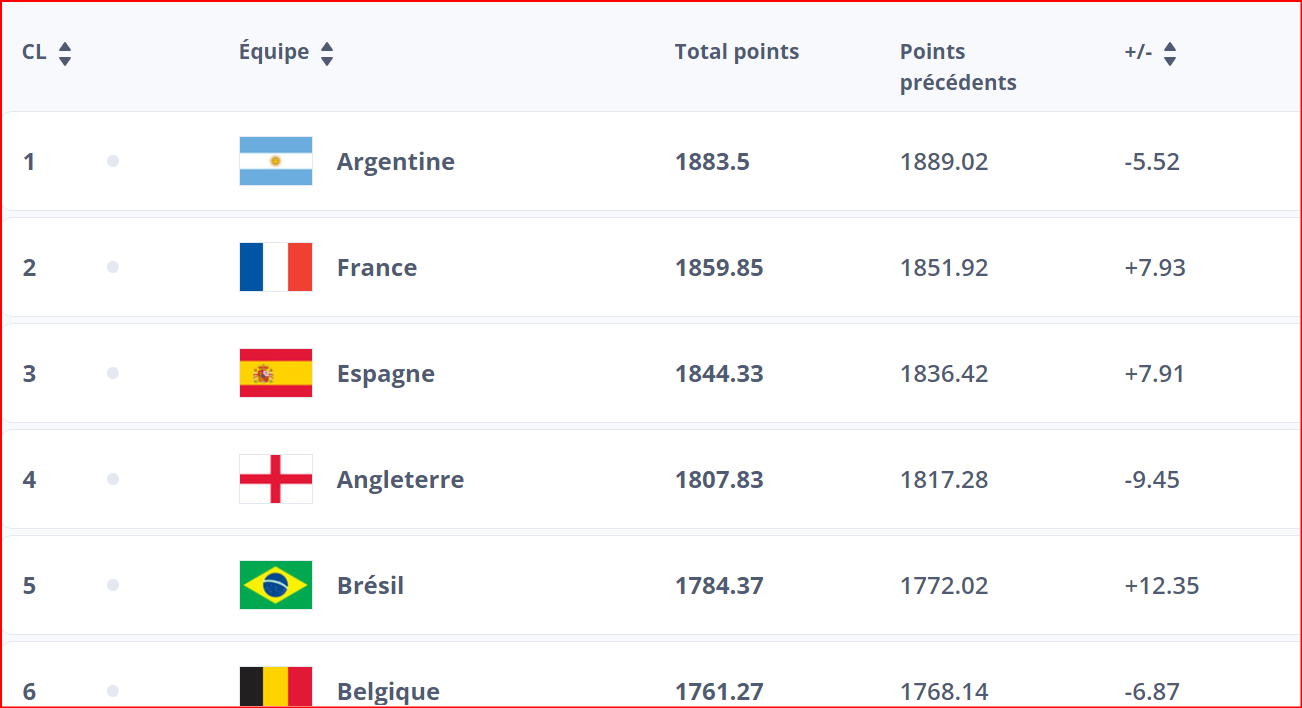
Task: Open the Argentine team page
Action: point(396,161)
